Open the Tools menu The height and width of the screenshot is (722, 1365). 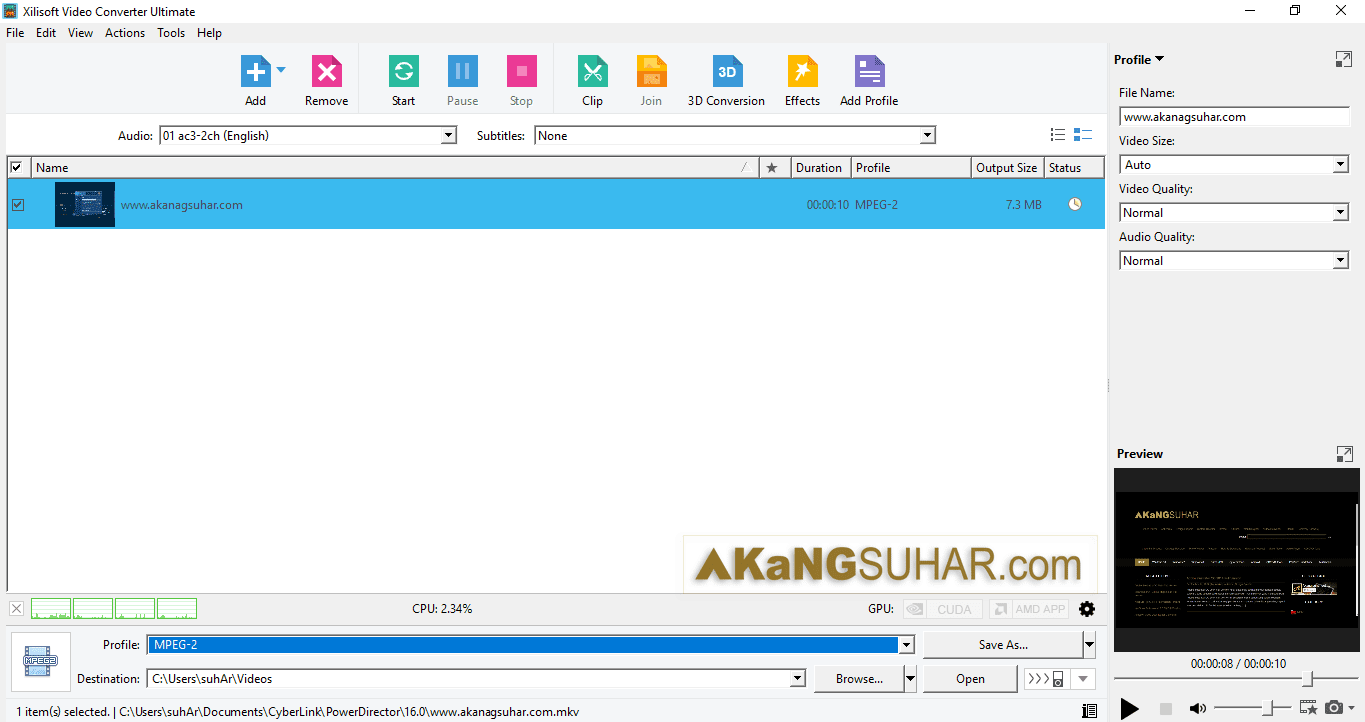point(171,33)
